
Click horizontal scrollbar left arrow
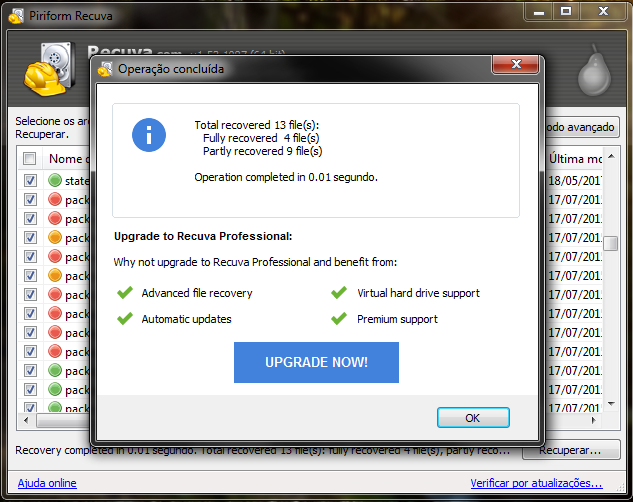(26, 420)
